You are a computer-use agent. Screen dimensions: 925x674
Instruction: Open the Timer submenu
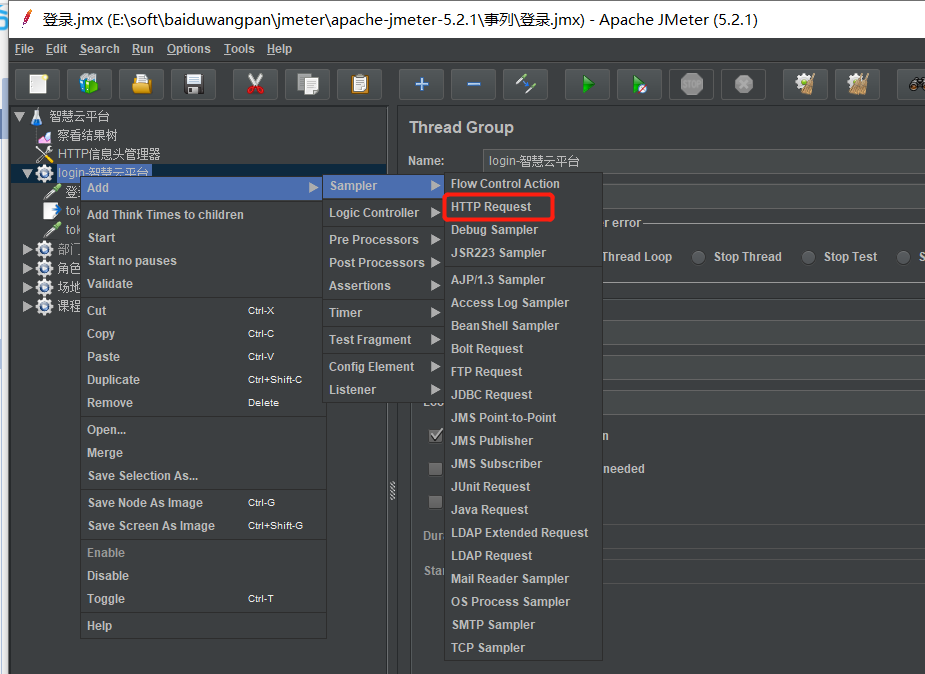click(383, 313)
